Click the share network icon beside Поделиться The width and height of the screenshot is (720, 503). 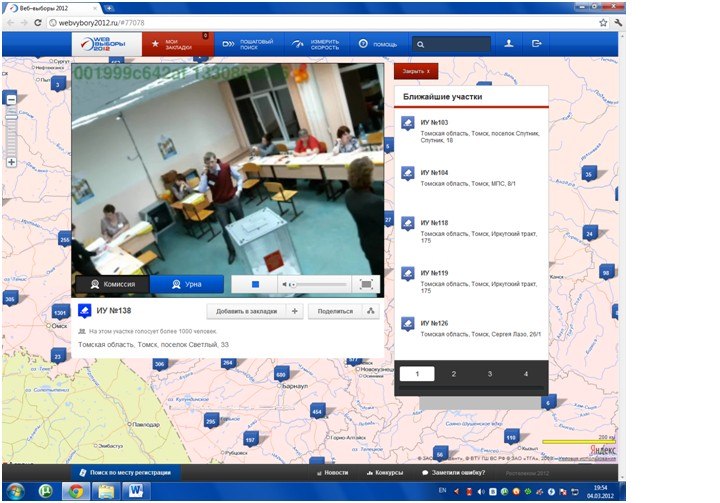pos(370,311)
